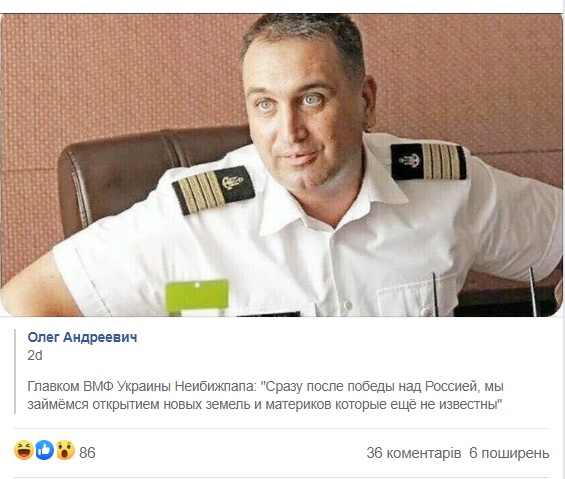Viewport: 565px width, 479px height.
Task: Click the anchor epaulet on the left-side shoulder
Action: coord(214,190)
